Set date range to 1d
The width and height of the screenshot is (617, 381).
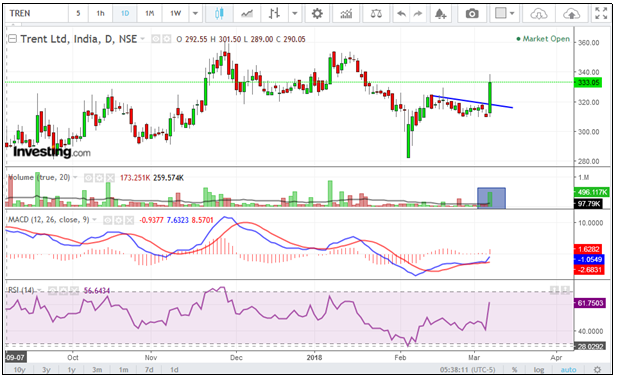[174, 370]
